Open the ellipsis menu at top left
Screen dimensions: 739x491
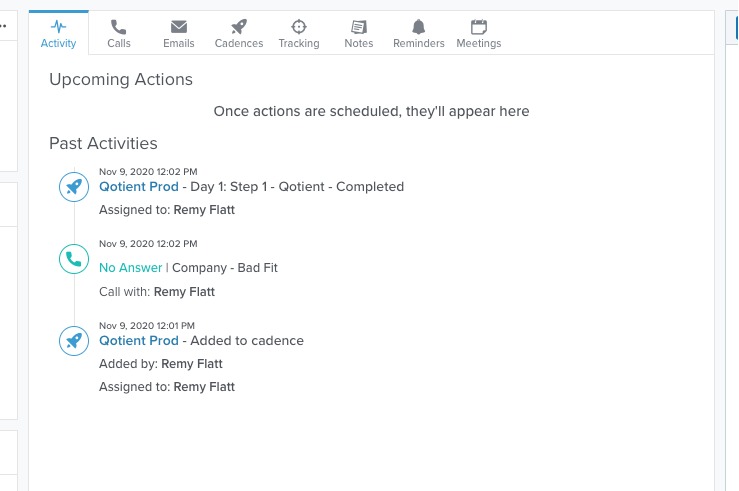(4, 26)
